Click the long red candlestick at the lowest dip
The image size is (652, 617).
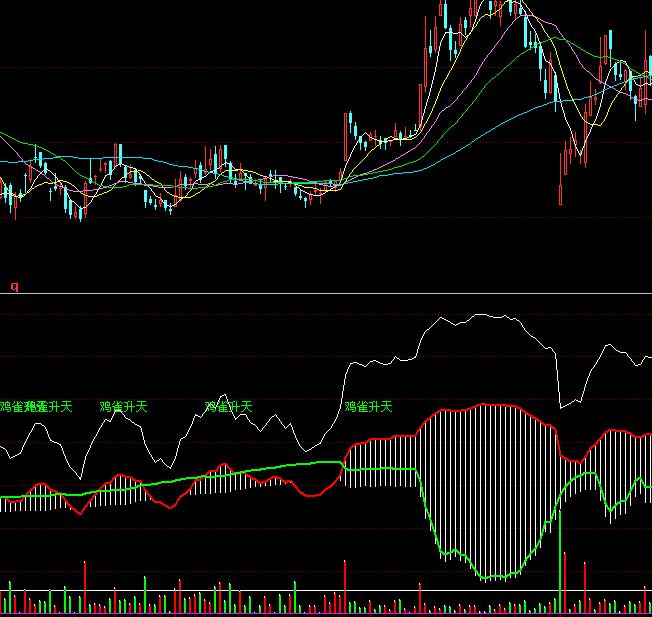[560, 190]
